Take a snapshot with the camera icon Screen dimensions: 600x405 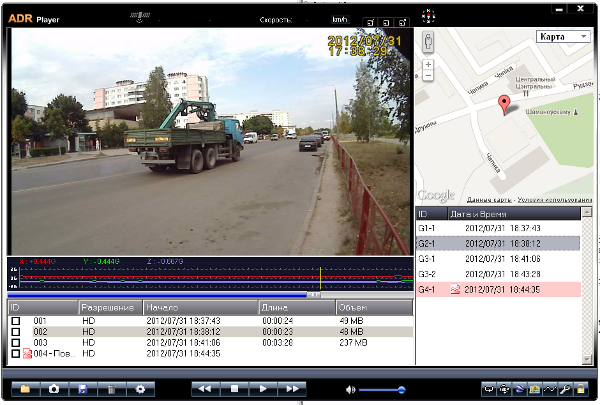point(54,389)
